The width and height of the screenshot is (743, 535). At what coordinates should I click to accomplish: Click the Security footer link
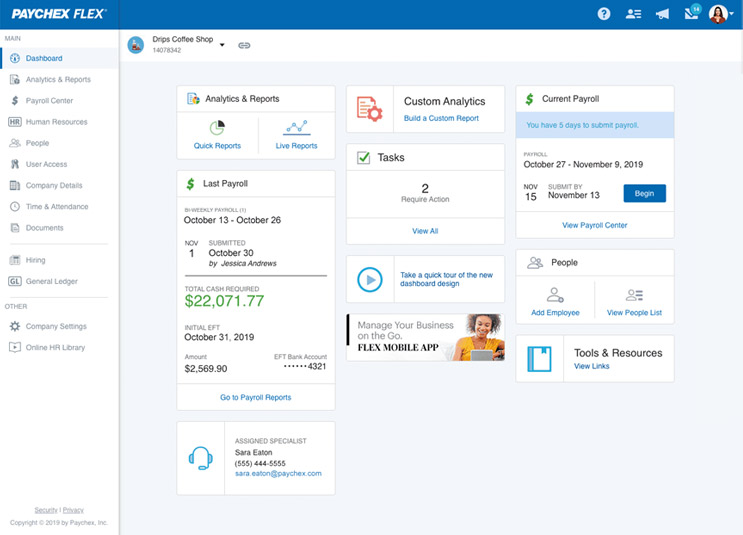pos(46,510)
